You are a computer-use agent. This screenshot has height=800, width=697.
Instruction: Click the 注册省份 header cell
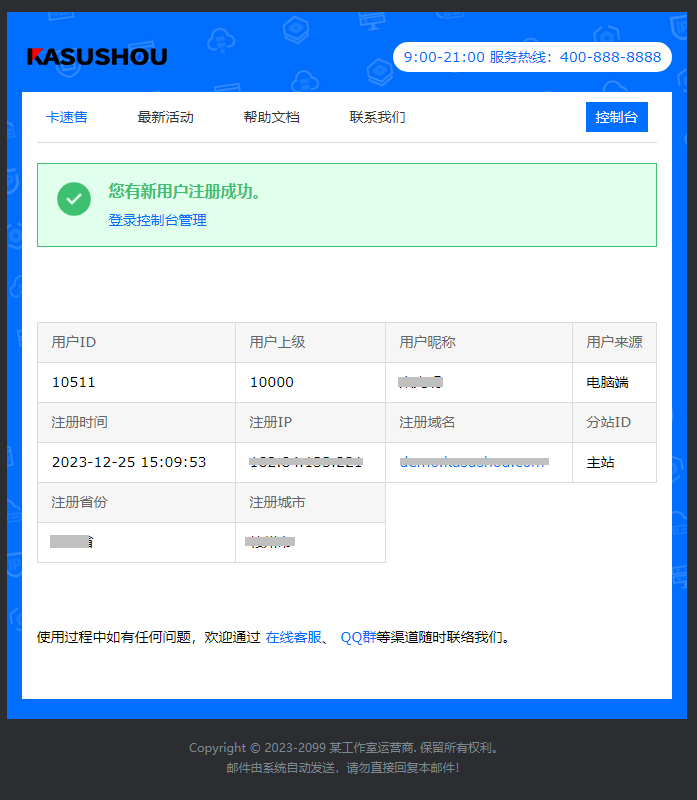point(136,503)
